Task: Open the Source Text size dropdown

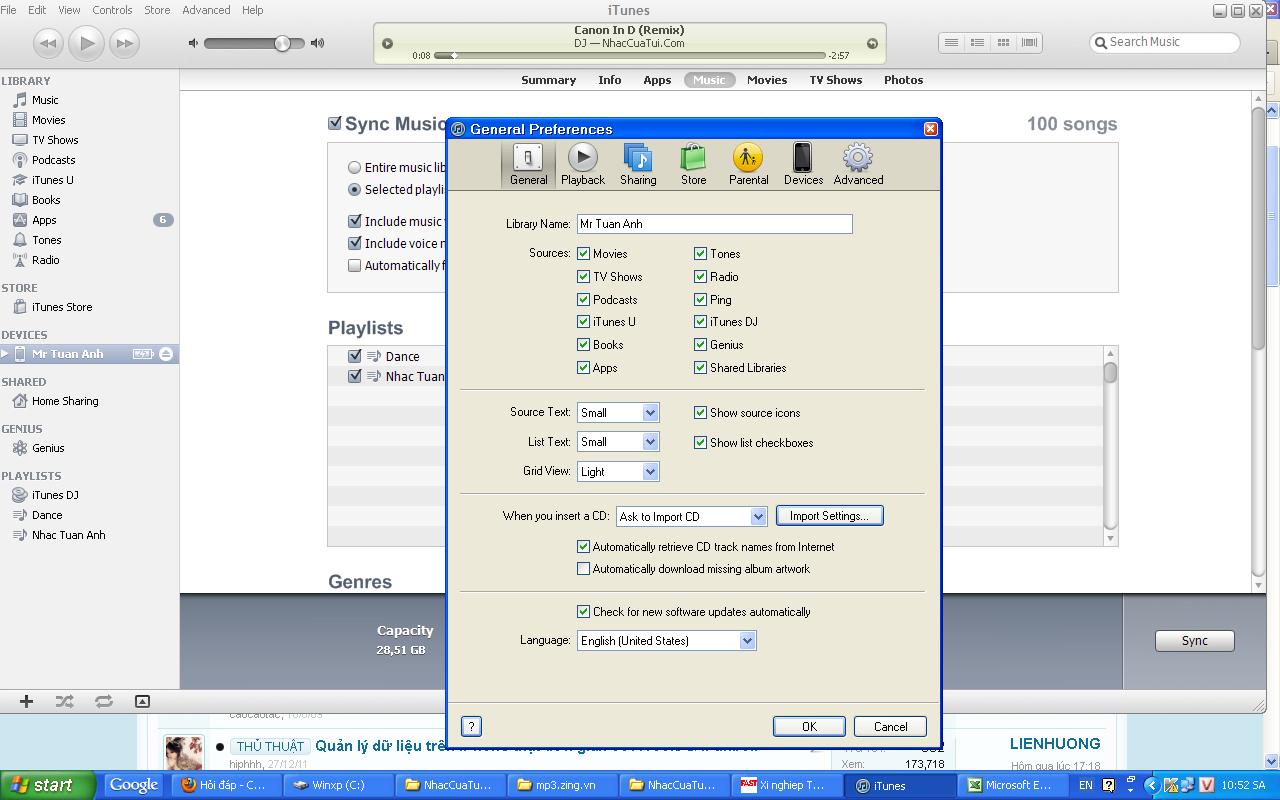Action: (x=618, y=412)
